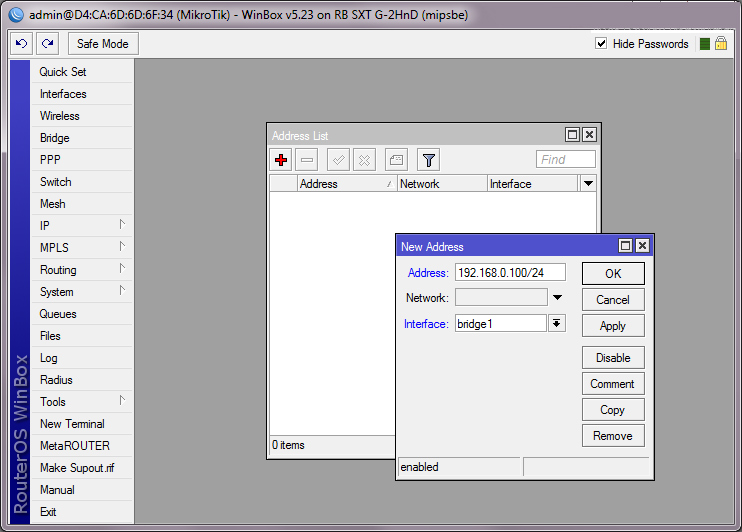Click the redo arrow icon in toolbar
Screen dimensions: 742x532
(47, 44)
